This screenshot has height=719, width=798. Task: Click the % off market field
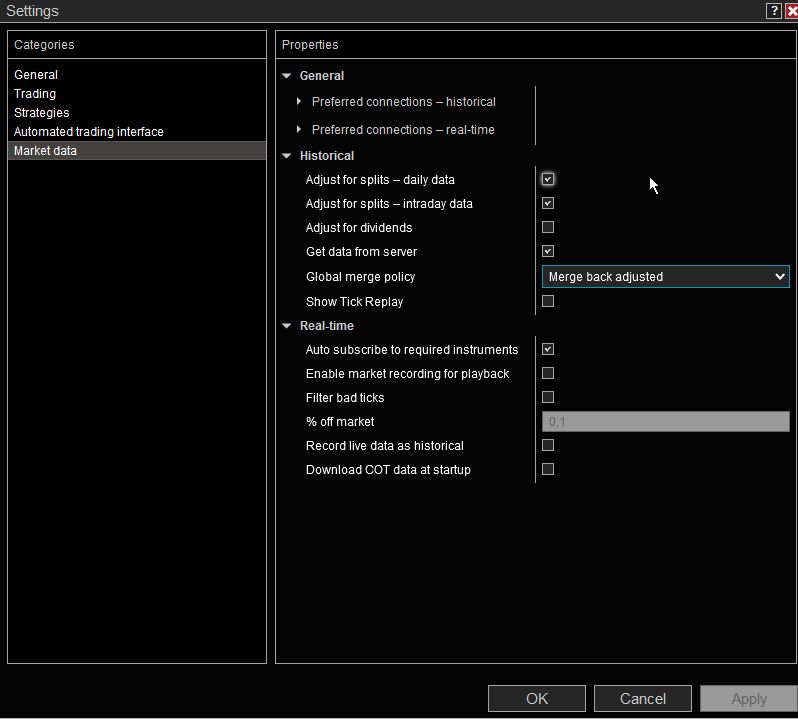coord(665,422)
